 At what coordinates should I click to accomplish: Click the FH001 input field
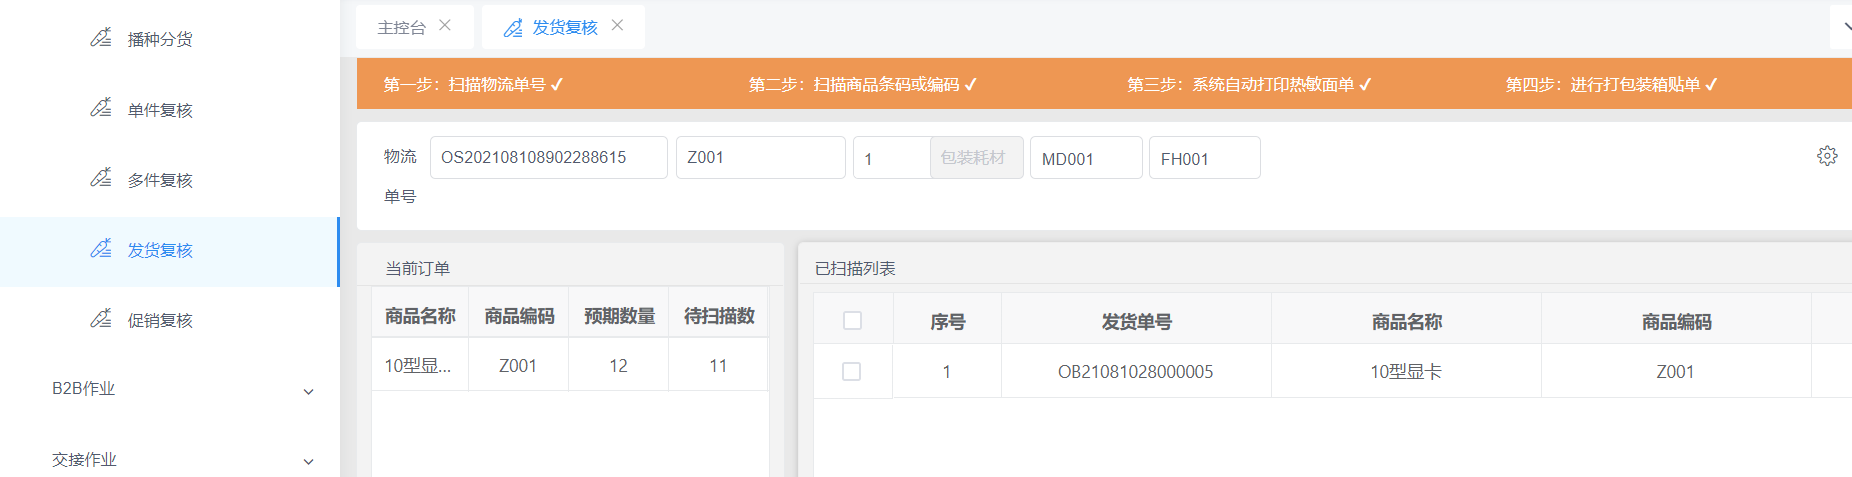[1205, 158]
